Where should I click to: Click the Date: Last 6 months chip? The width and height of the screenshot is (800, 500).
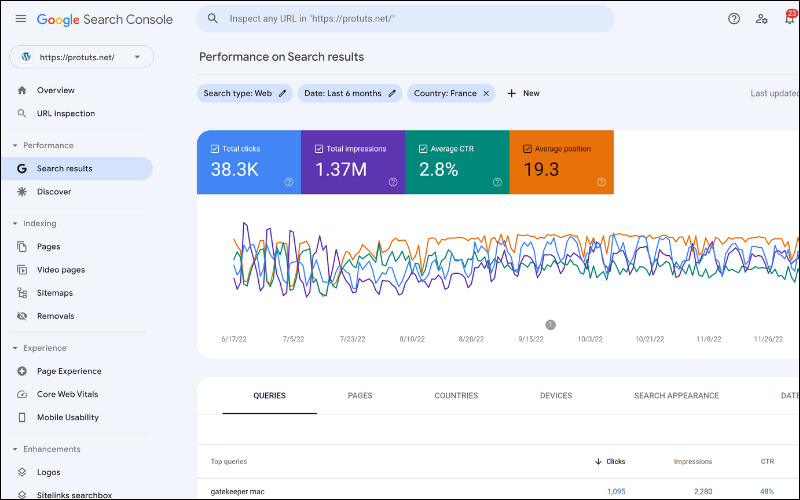pos(350,93)
